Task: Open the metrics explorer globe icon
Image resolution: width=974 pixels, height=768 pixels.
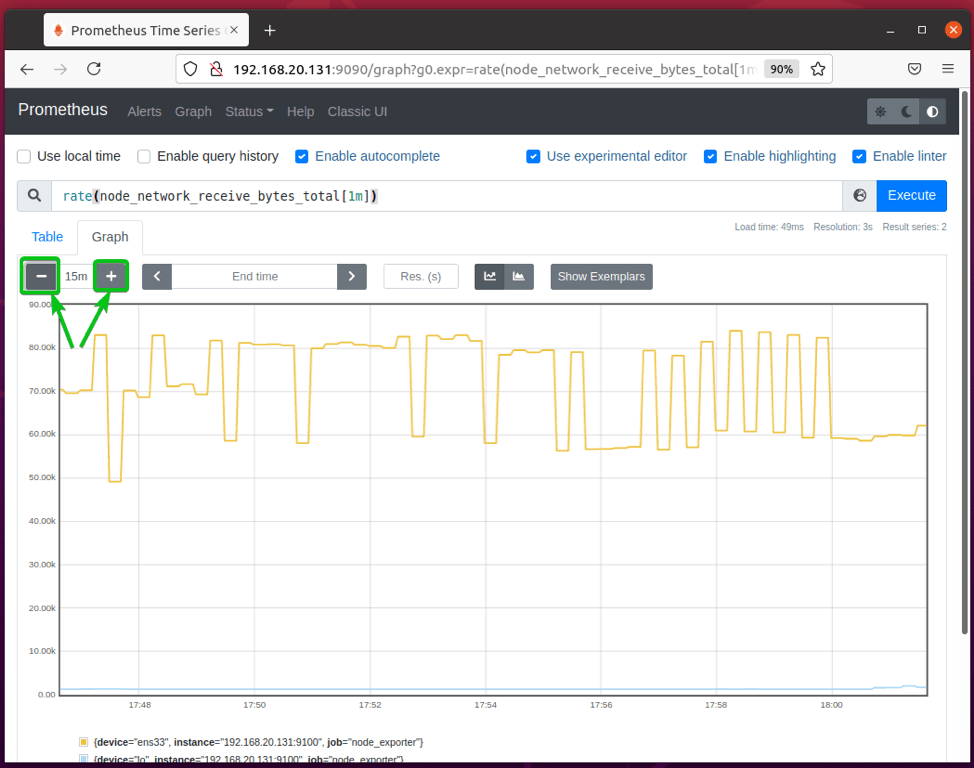Action: pyautogui.click(x=860, y=196)
